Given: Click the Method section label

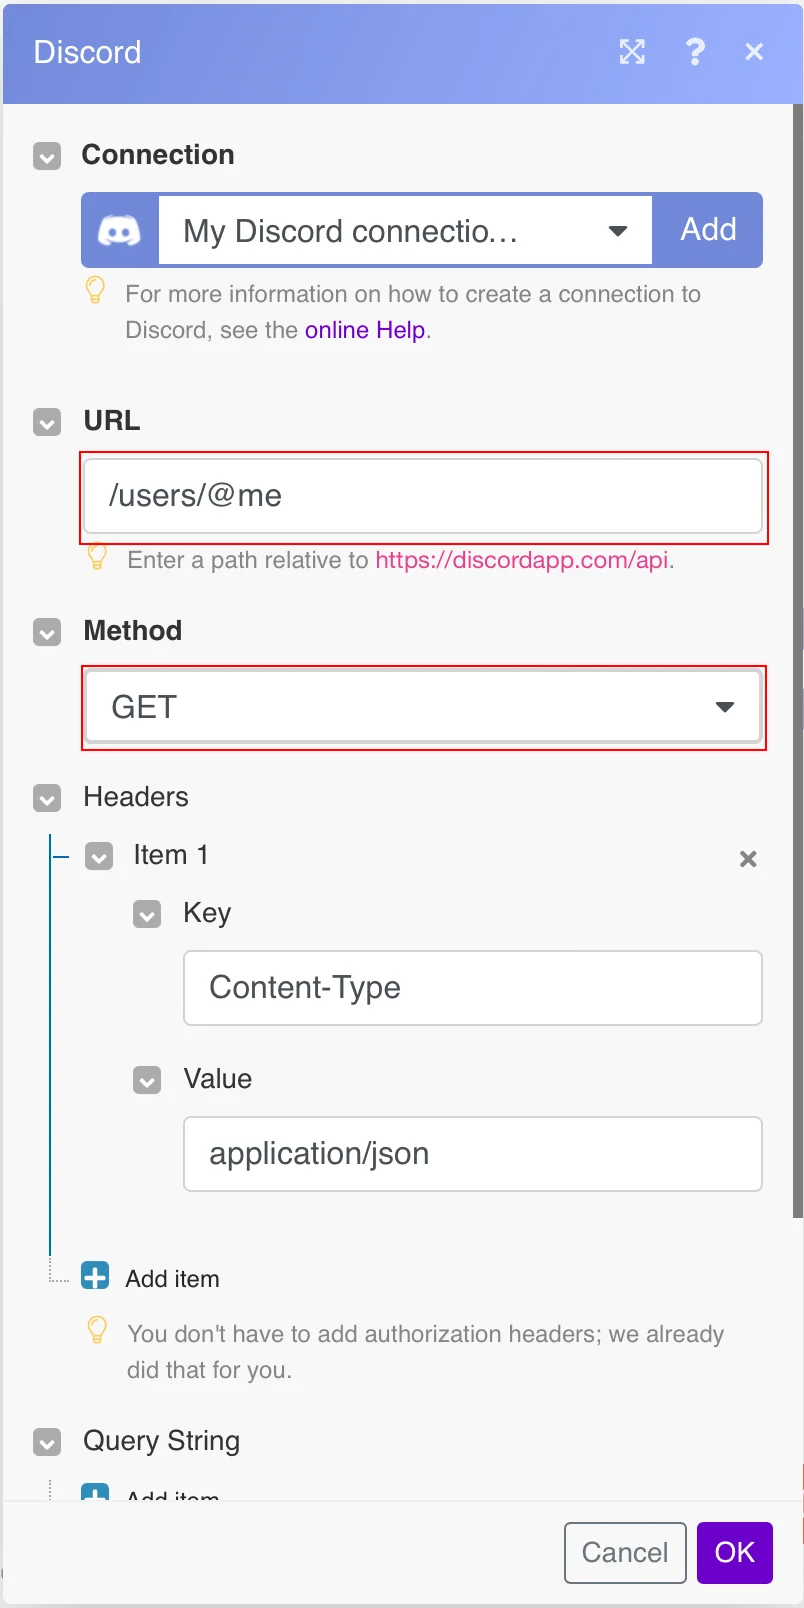Looking at the screenshot, I should [133, 631].
